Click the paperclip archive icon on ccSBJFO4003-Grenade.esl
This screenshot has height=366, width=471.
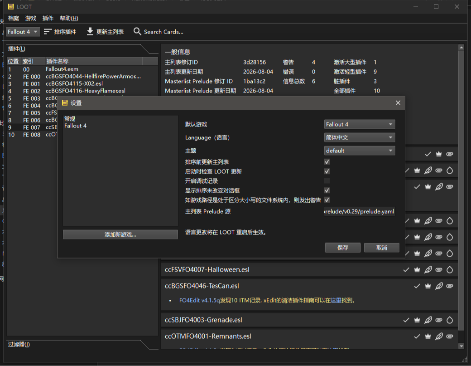click(x=439, y=320)
